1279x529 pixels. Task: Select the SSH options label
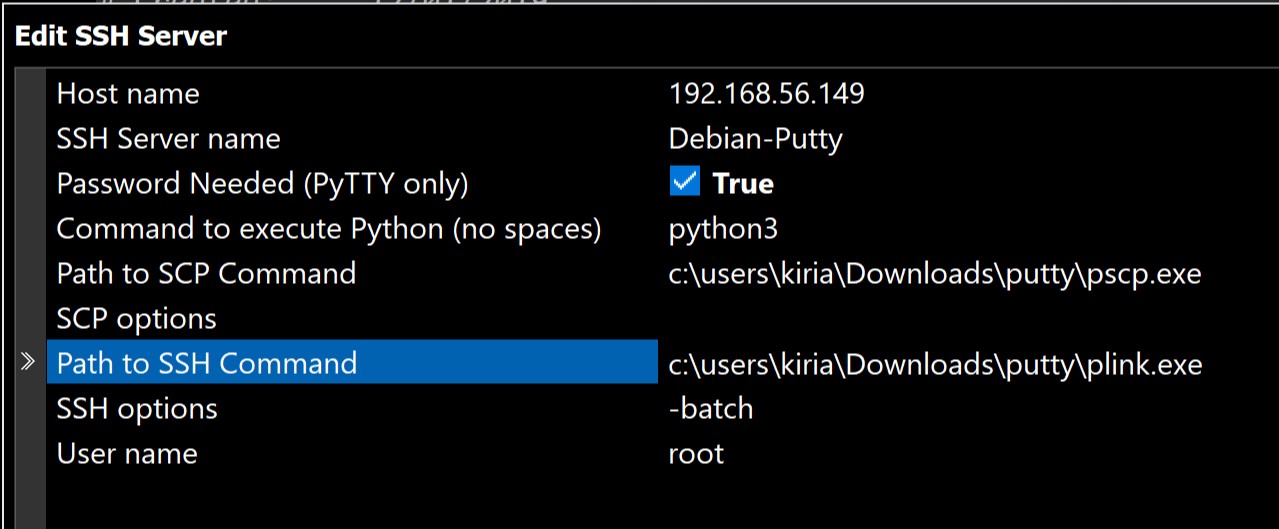click(136, 409)
